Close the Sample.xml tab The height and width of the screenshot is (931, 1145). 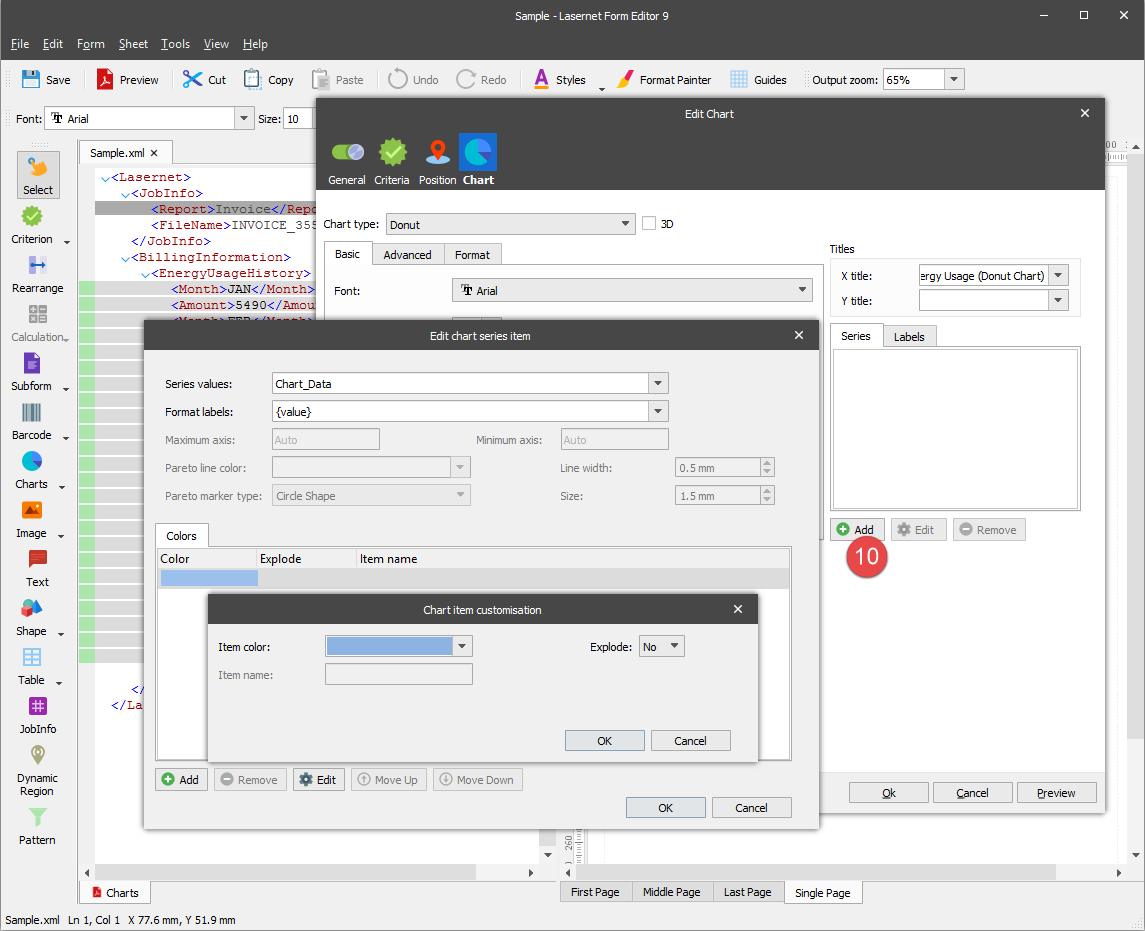click(154, 153)
